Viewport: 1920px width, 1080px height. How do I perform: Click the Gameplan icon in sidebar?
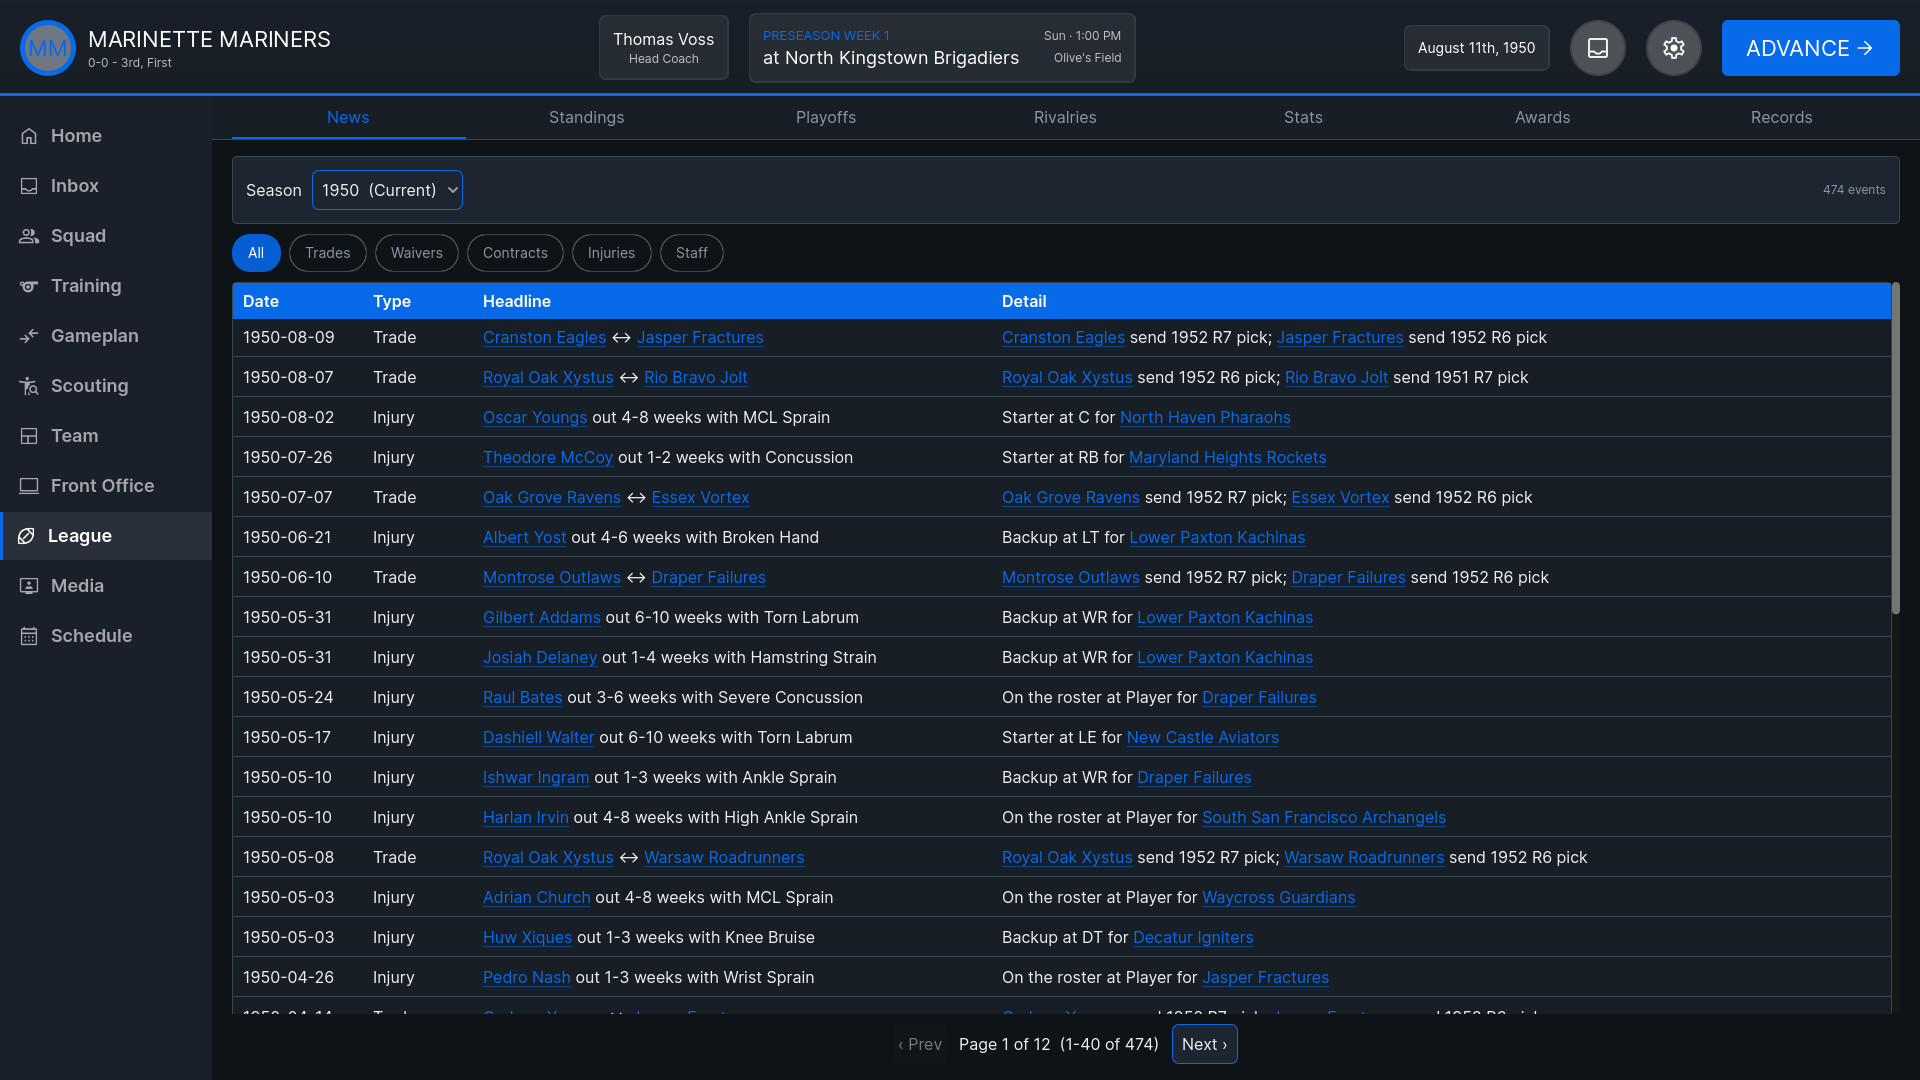(x=29, y=336)
